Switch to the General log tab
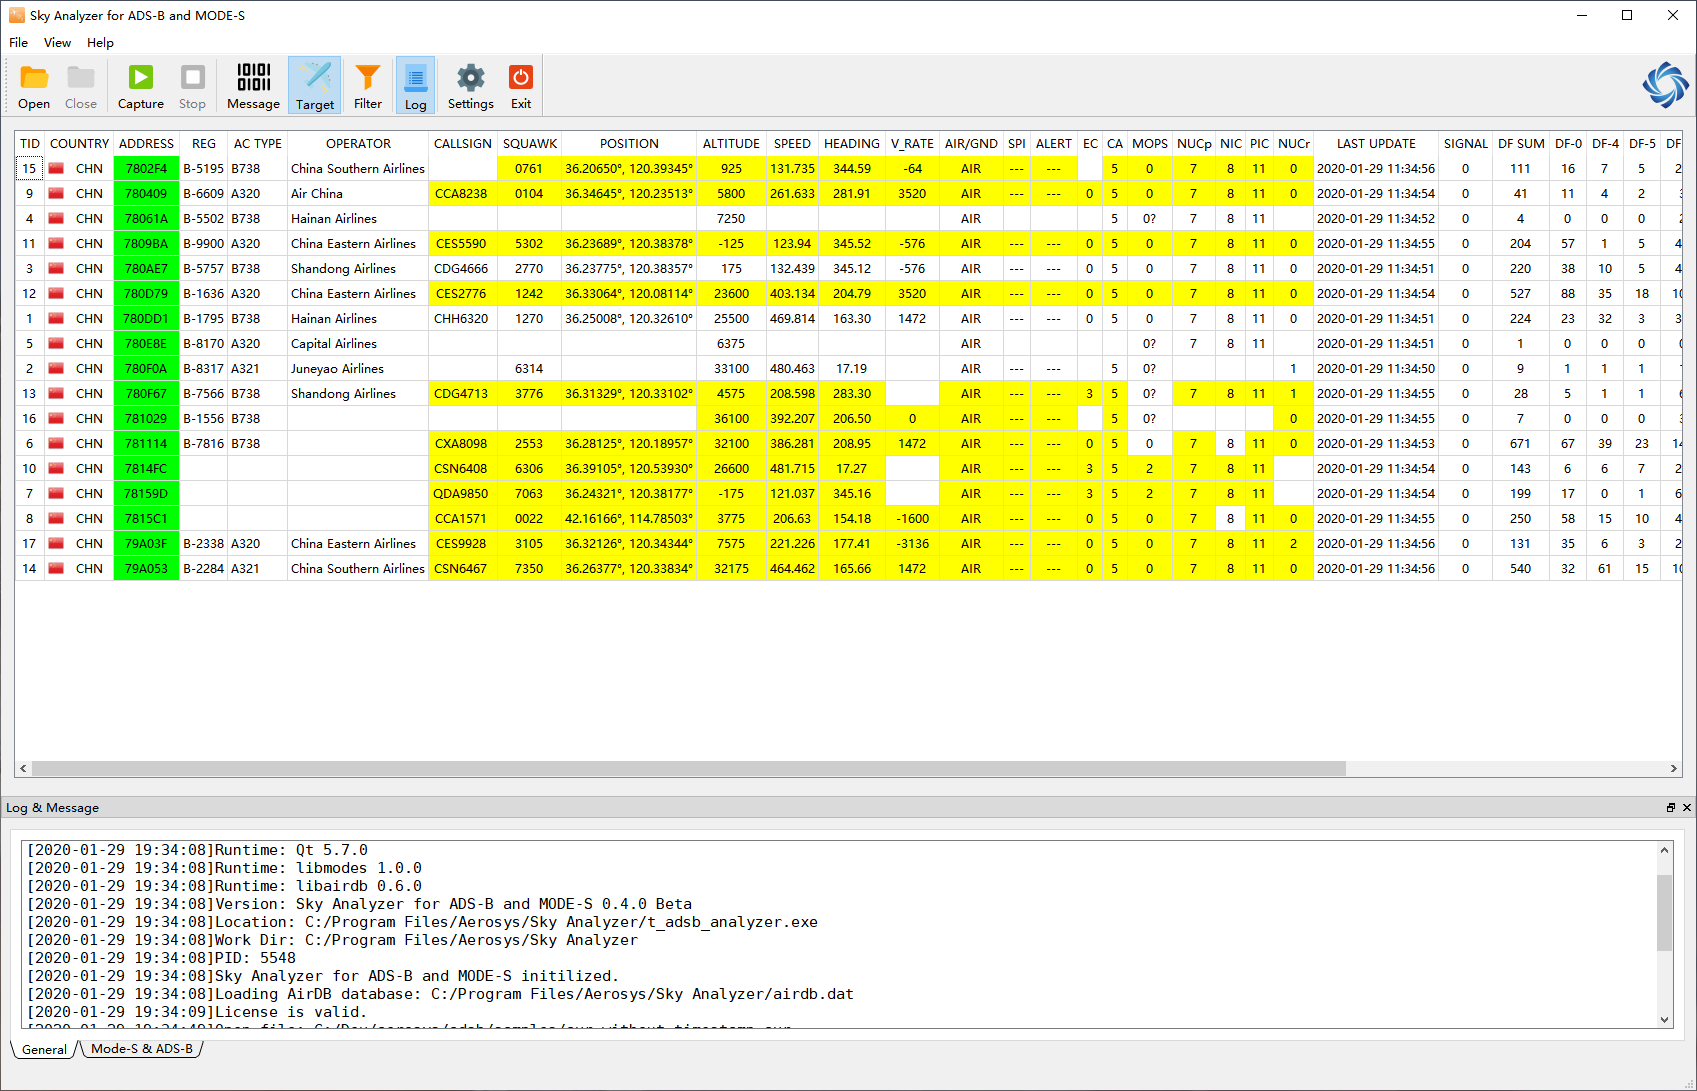This screenshot has height=1091, width=1697. pyautogui.click(x=44, y=1049)
